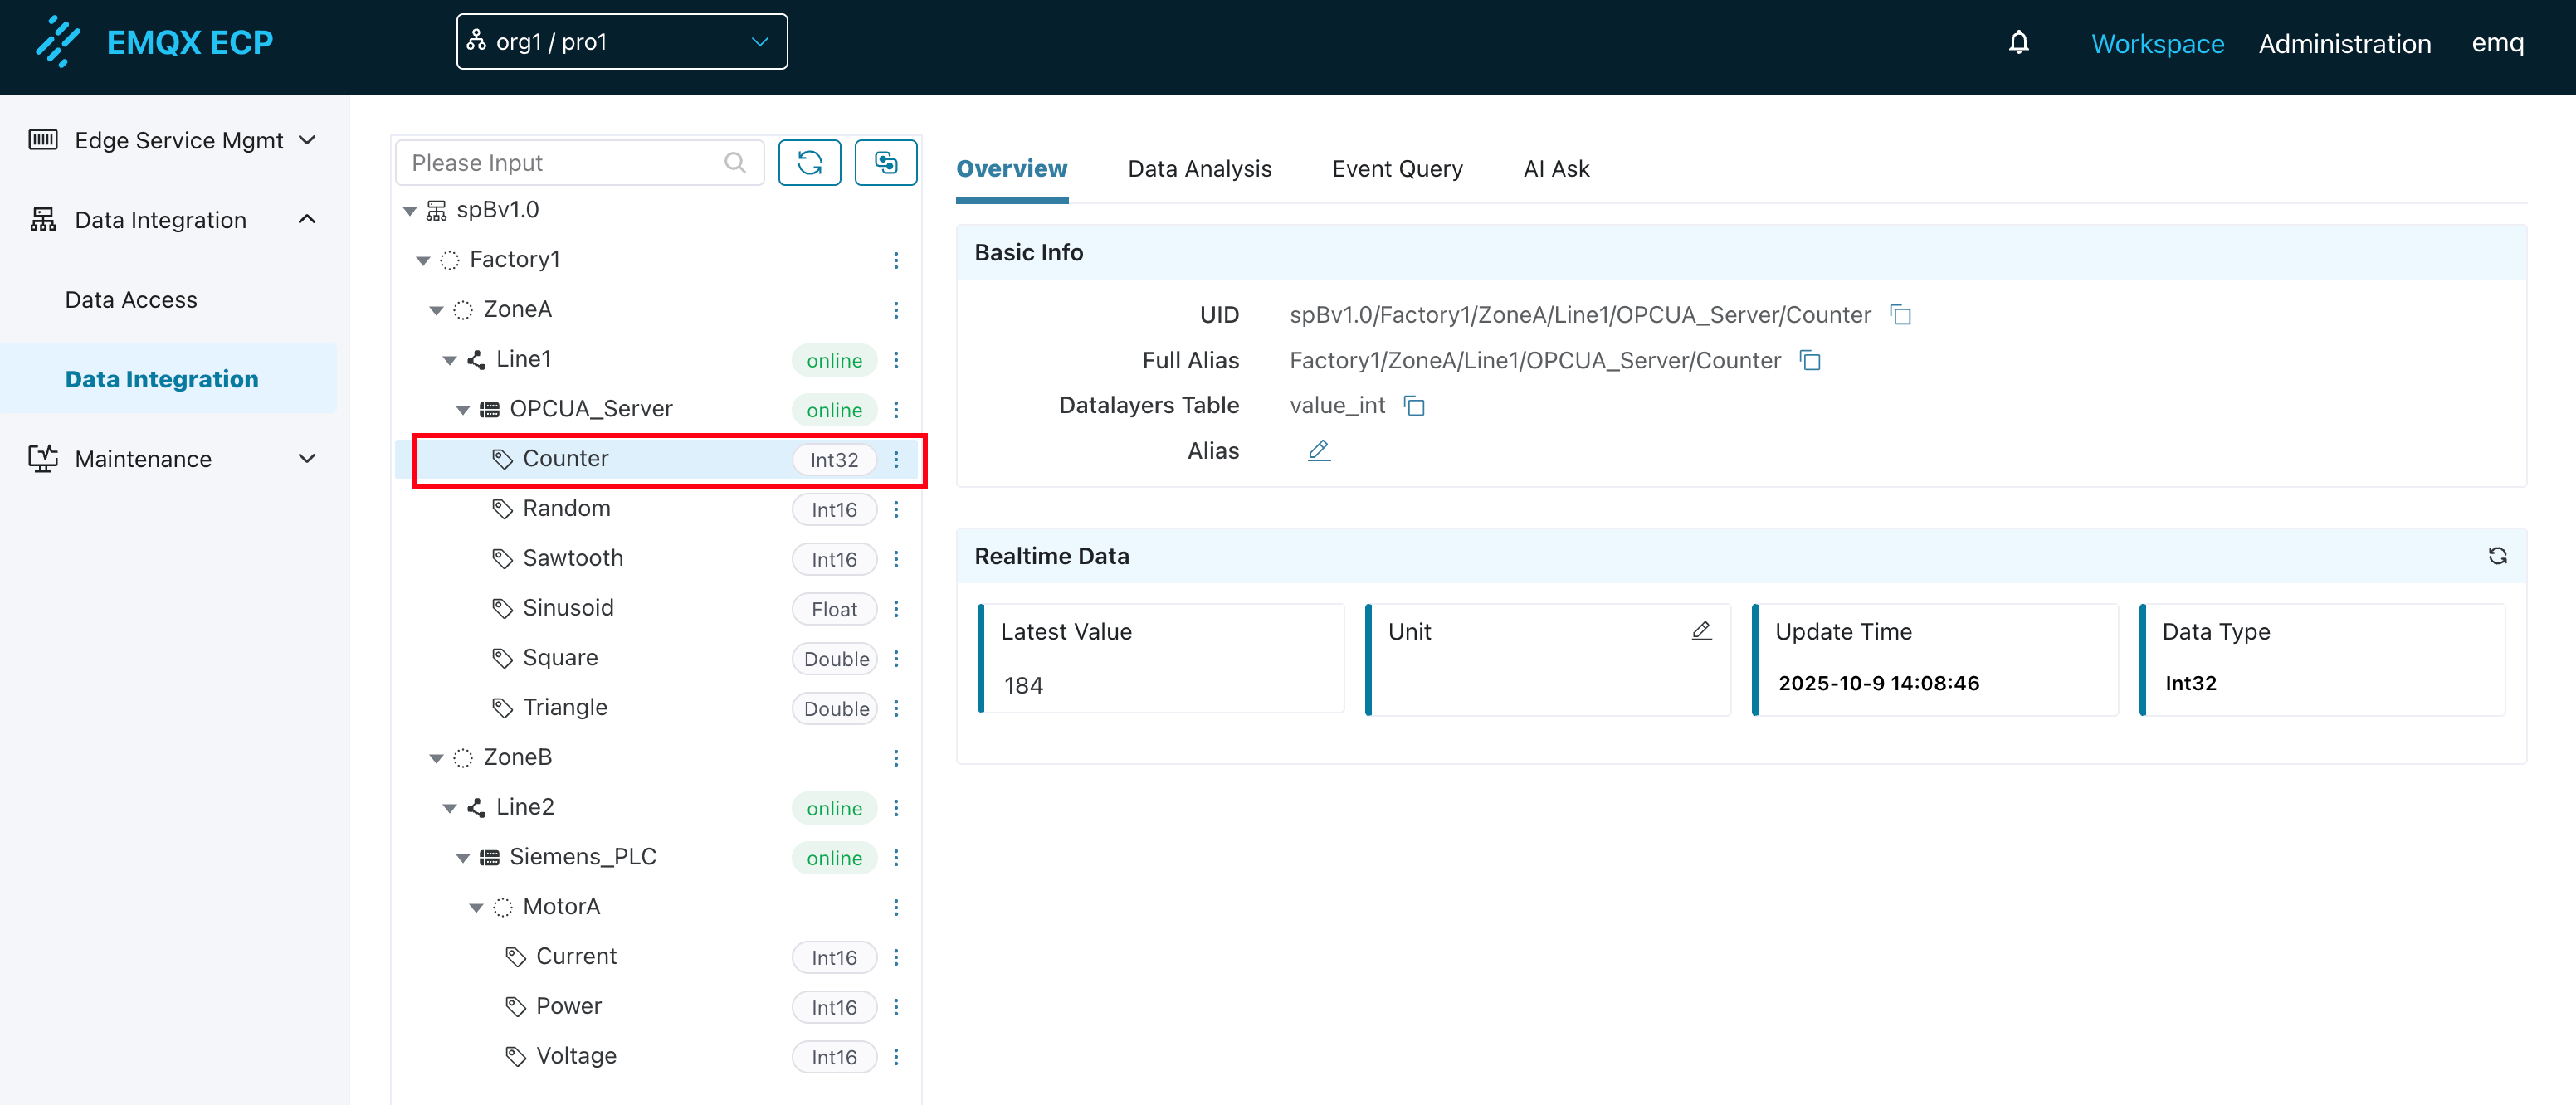This screenshot has height=1105, width=2576.
Task: Edit the Alias with pencil icon
Action: coord(1318,451)
